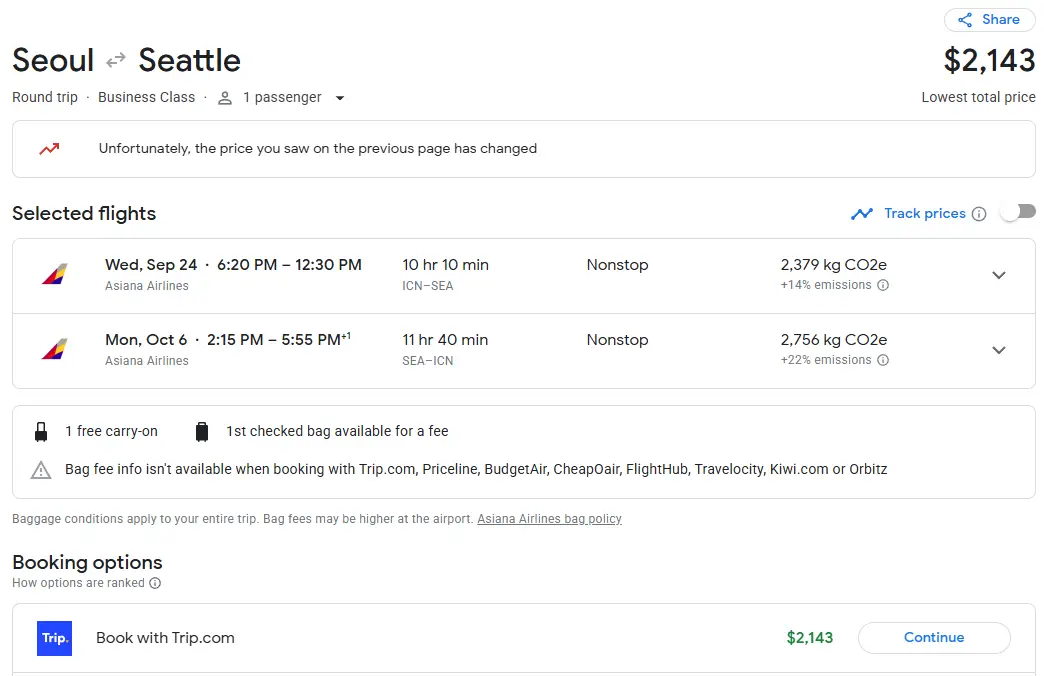Click the Nonstop label on the Sep 24 flight
The height and width of the screenshot is (676, 1044).
pos(617,265)
